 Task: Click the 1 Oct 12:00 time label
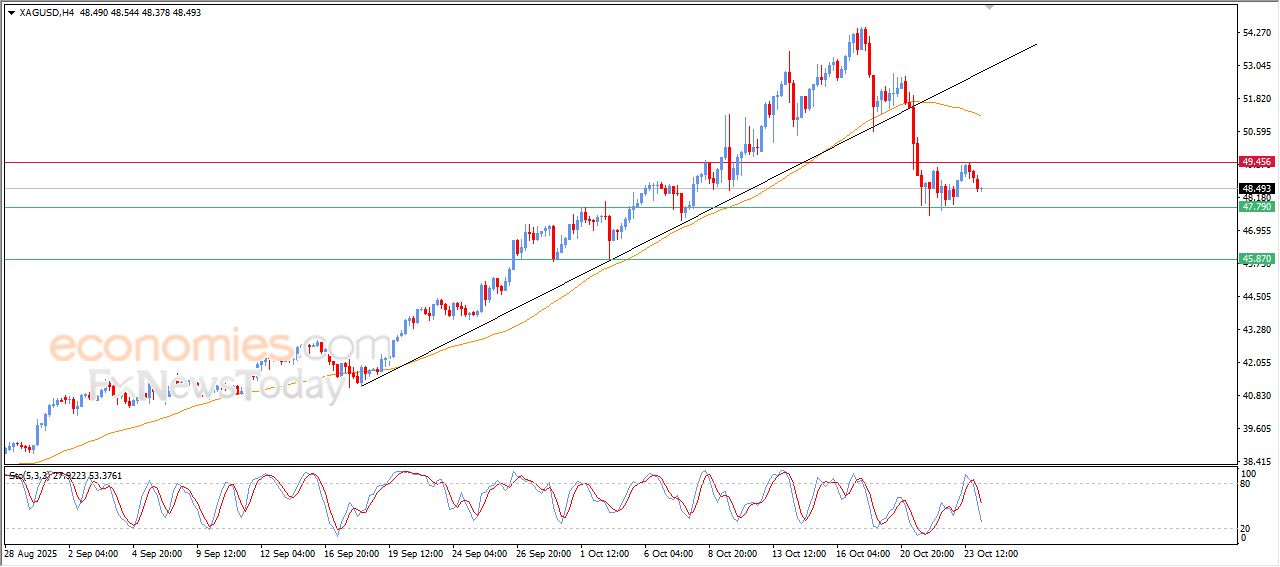click(x=605, y=553)
